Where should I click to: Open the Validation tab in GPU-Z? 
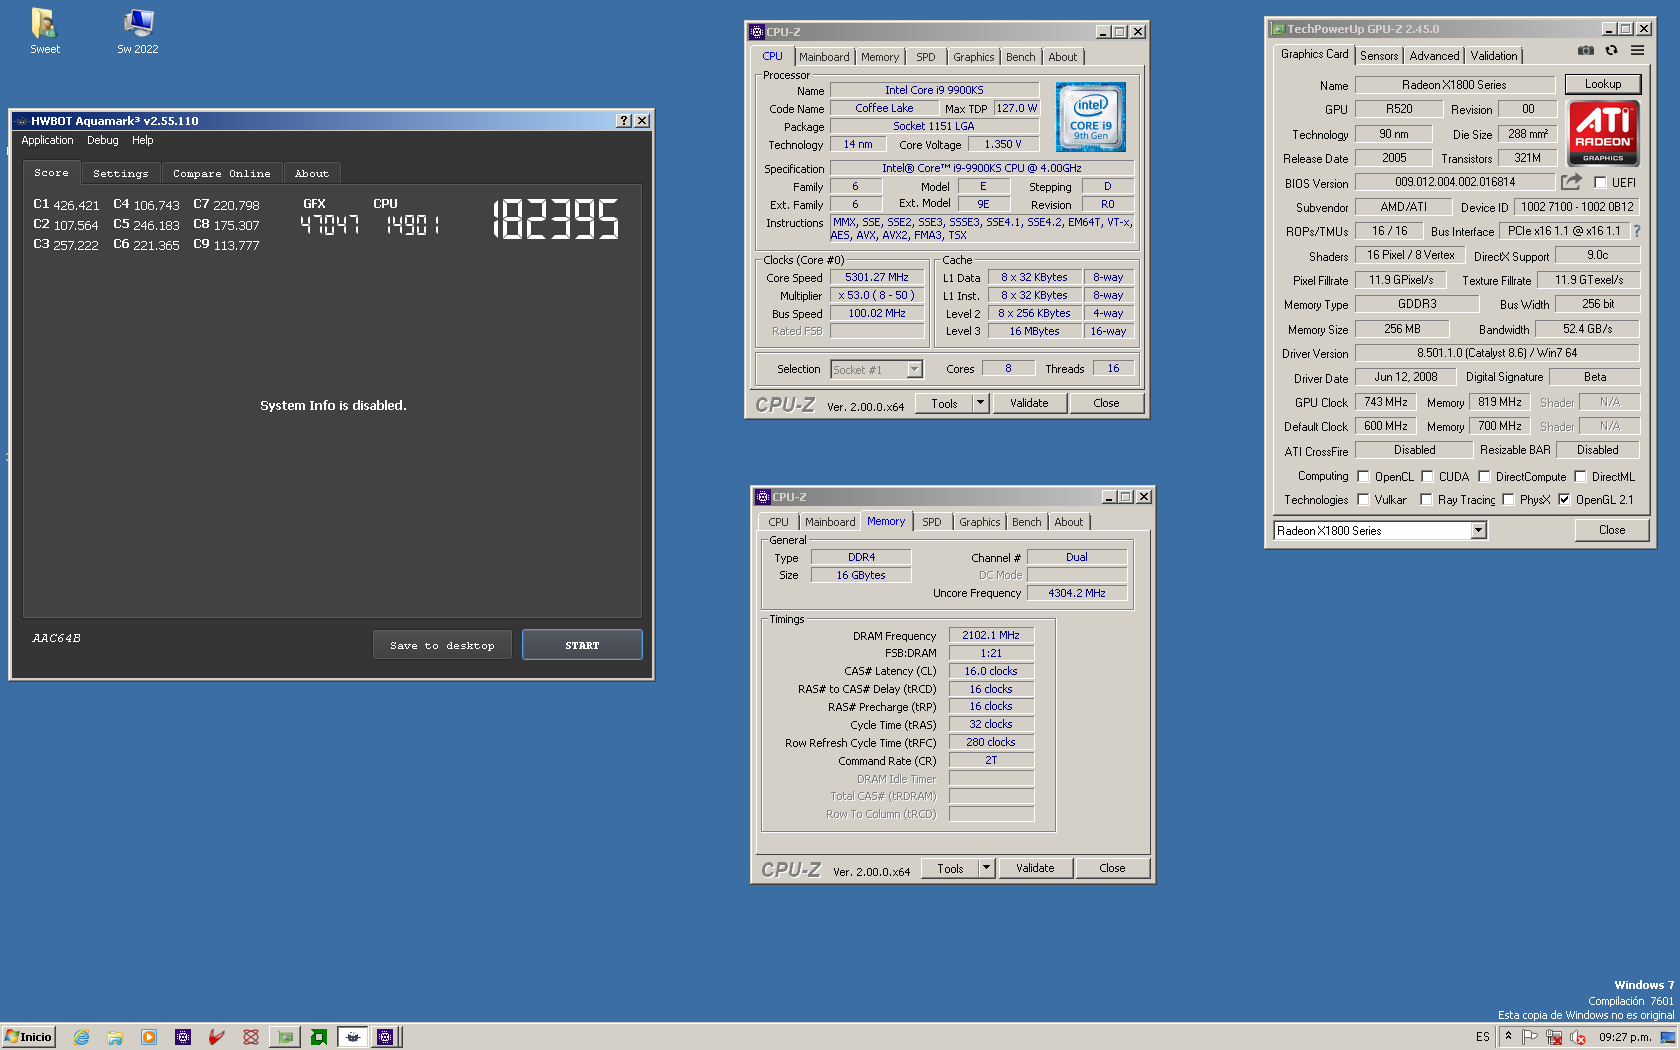point(1493,56)
